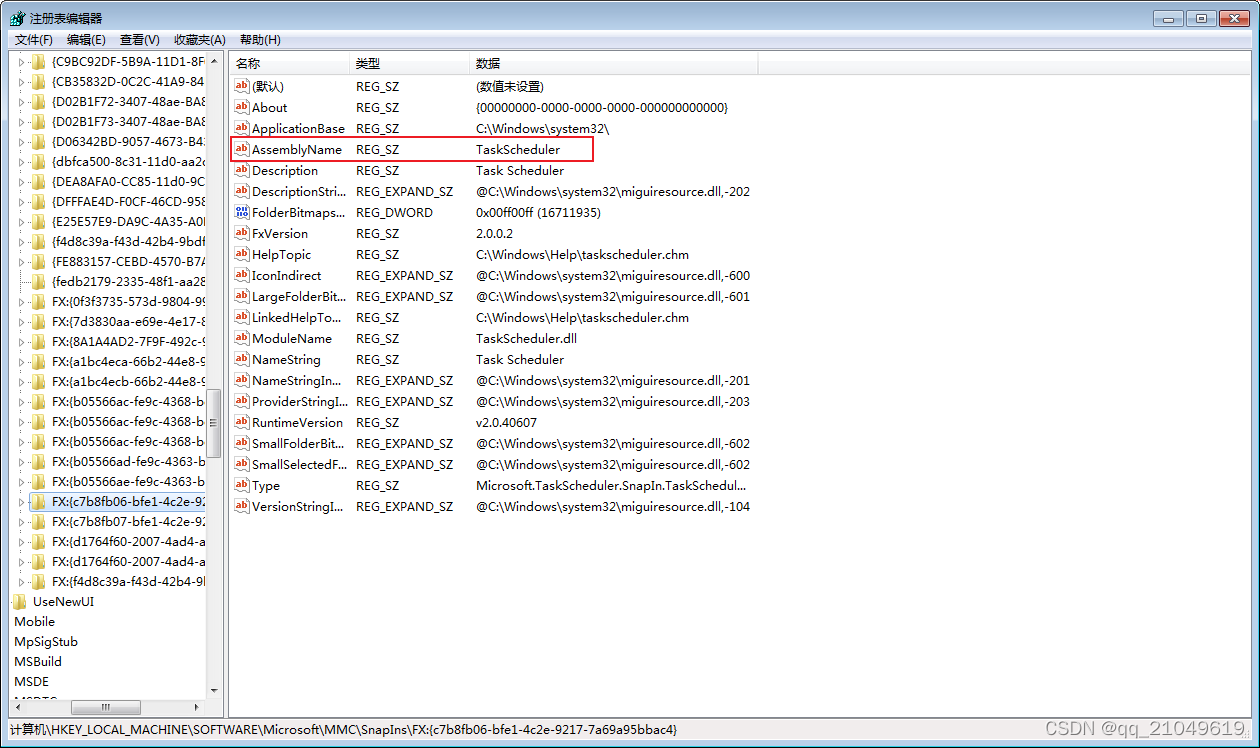
Task: Sort values by the 名称 column header
Action: point(290,64)
